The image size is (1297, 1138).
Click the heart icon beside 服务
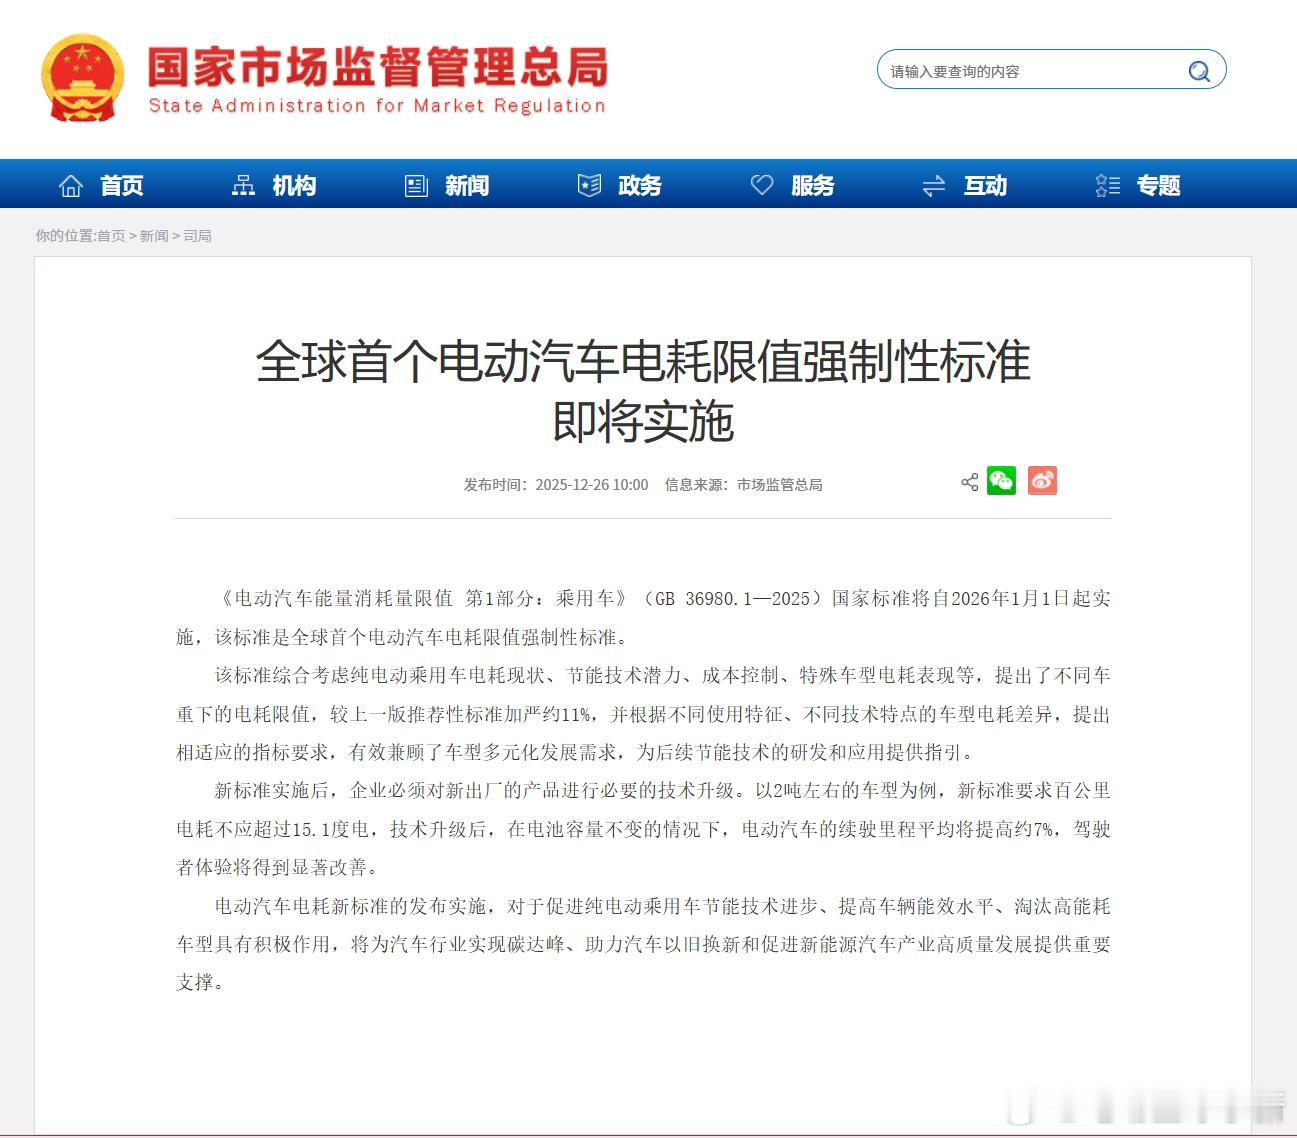coord(762,185)
